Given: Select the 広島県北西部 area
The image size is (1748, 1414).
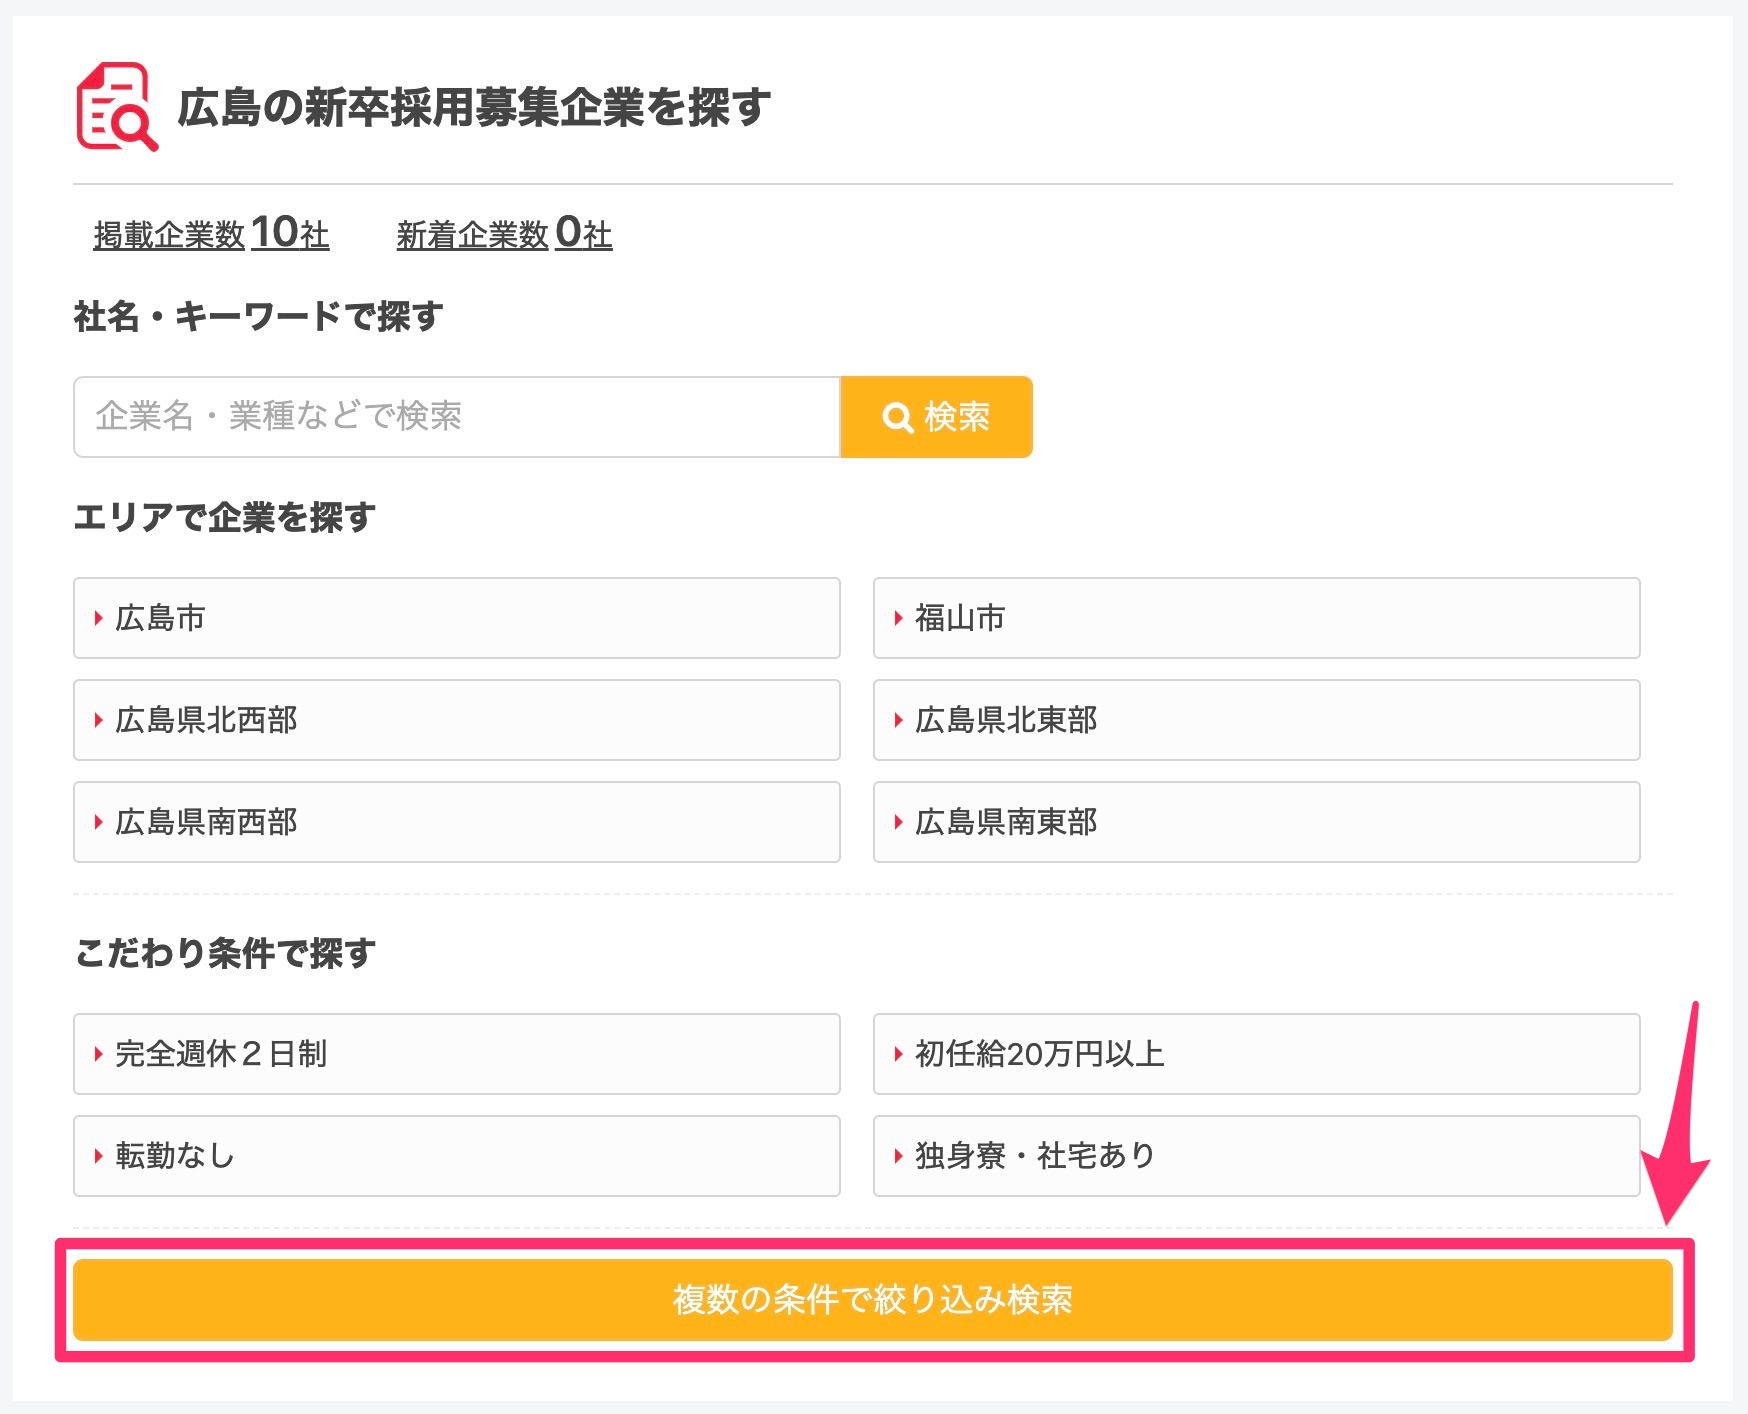Looking at the screenshot, I should pyautogui.click(x=456, y=720).
